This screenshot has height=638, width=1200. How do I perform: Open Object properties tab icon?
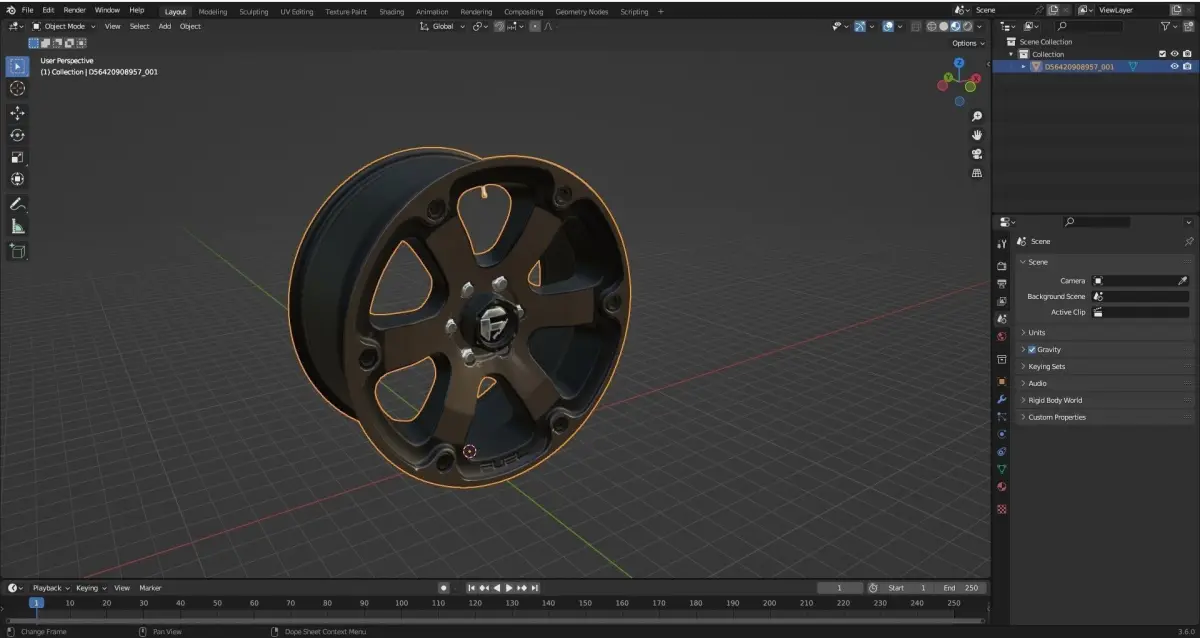click(1002, 381)
